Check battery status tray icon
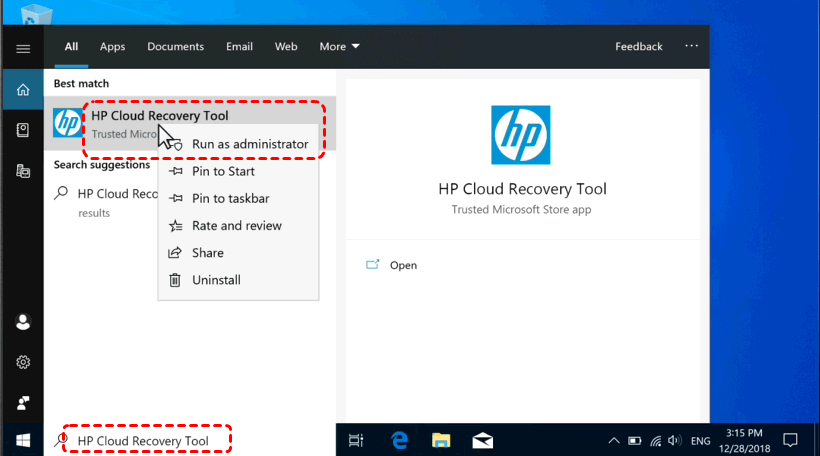820x456 pixels. (x=634, y=441)
